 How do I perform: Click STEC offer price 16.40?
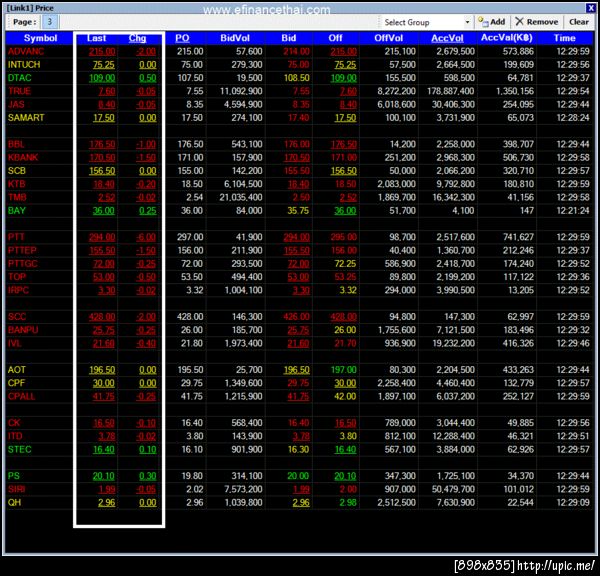[x=345, y=449]
